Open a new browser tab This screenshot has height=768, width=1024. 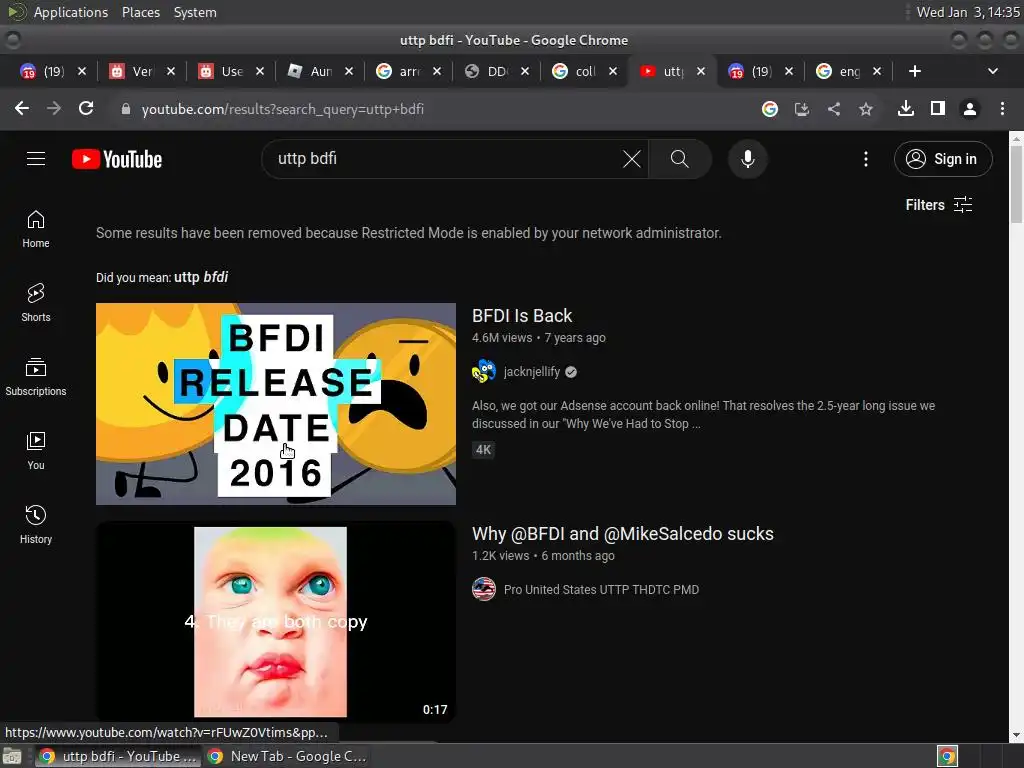(915, 71)
